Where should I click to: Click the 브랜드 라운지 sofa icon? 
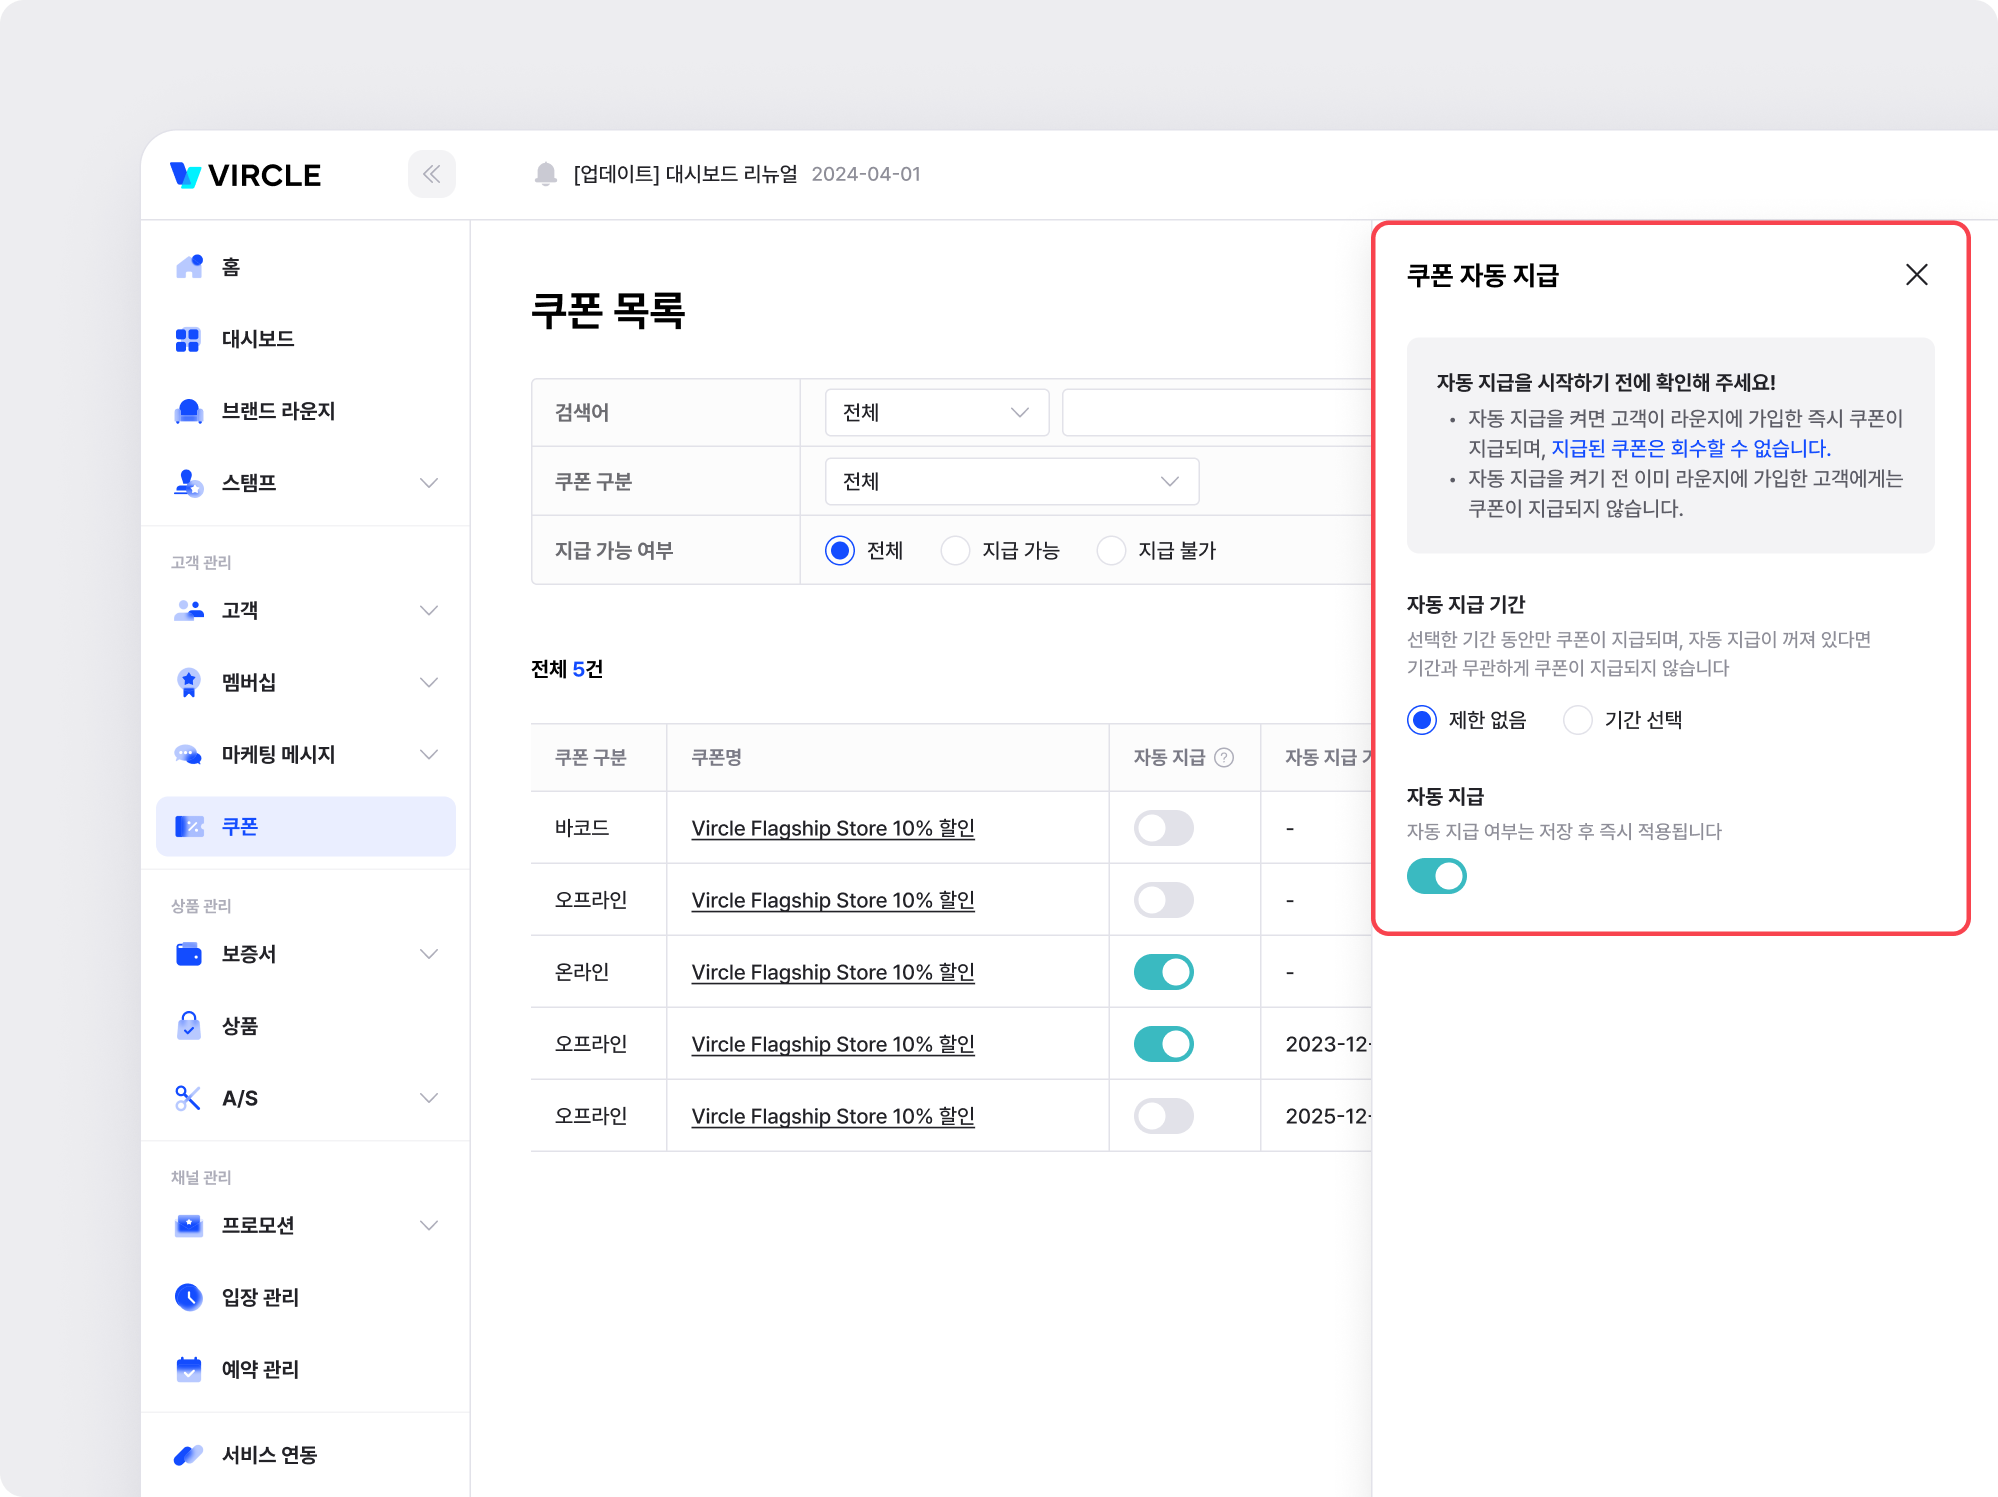(188, 411)
